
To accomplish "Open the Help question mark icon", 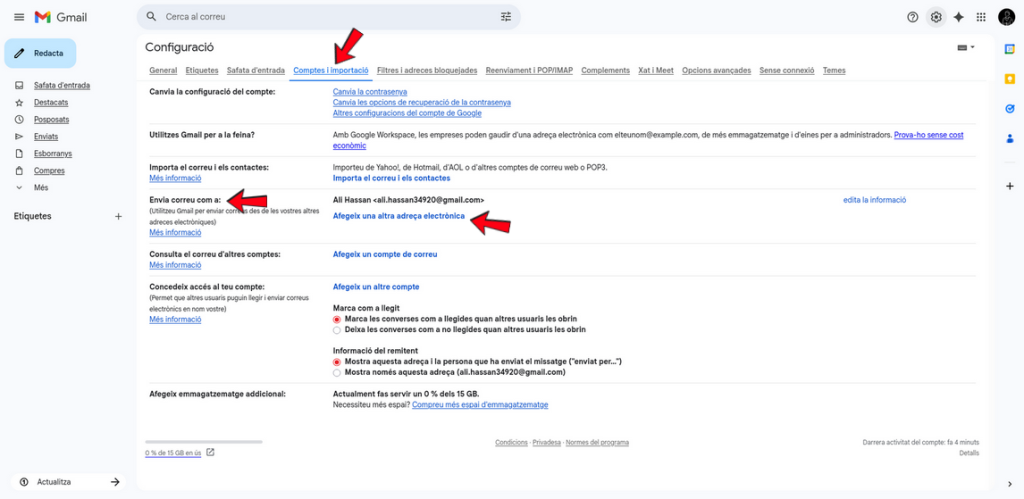I will click(912, 17).
